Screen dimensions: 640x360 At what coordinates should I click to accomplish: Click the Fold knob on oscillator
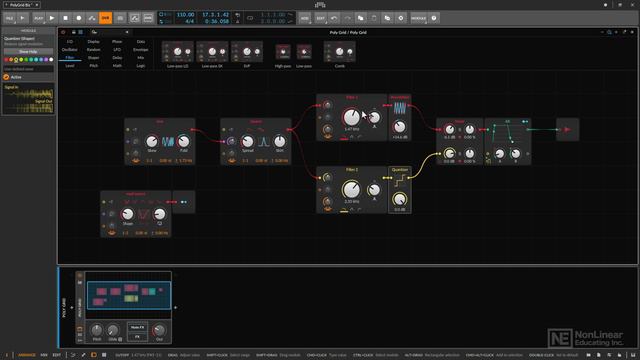tap(184, 141)
